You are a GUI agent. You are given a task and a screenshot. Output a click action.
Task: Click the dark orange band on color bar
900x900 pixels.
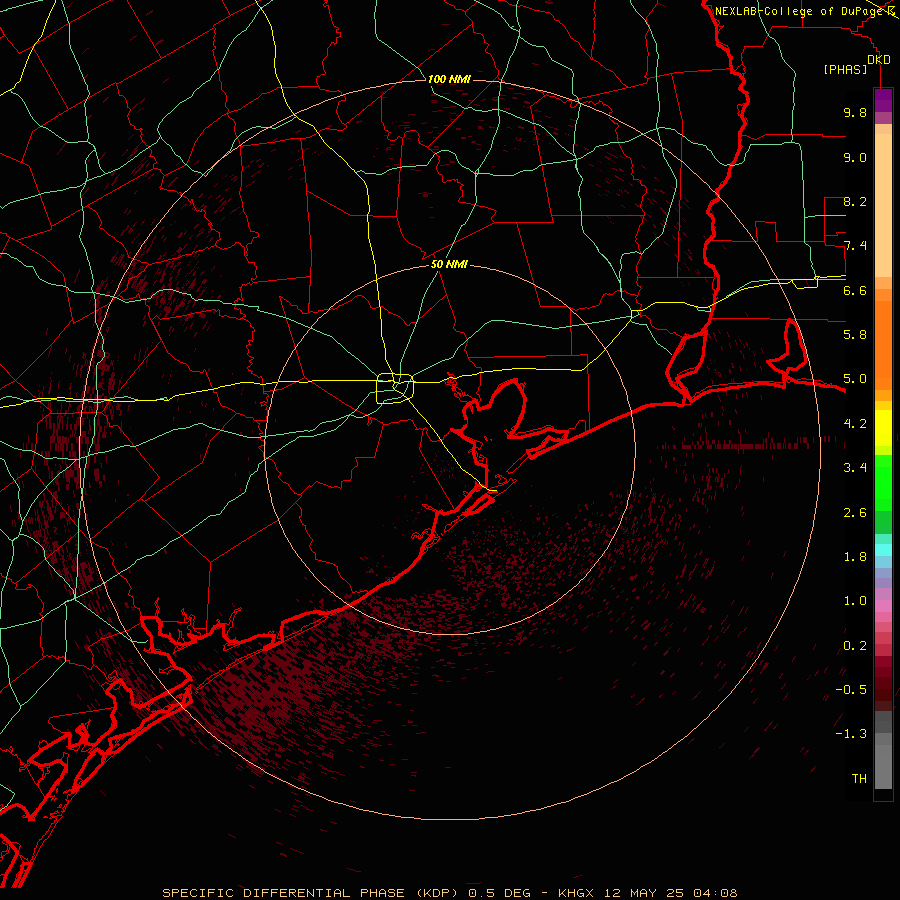tap(883, 344)
